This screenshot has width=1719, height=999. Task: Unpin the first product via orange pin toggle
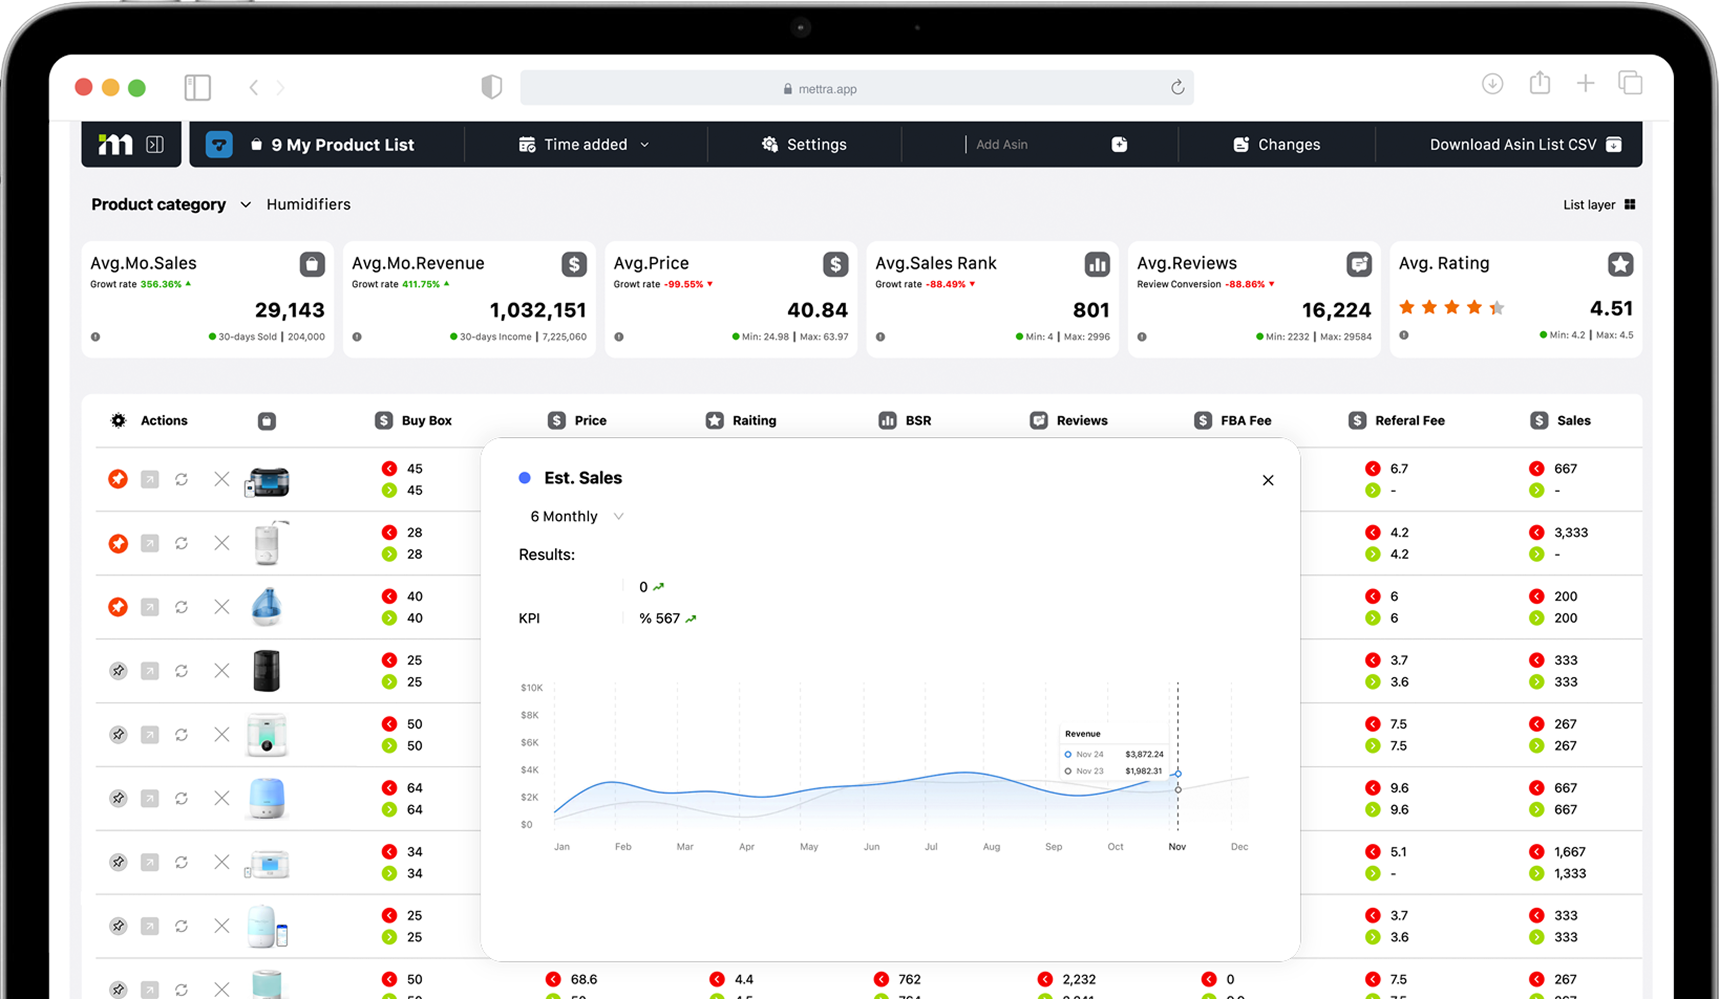tap(118, 479)
